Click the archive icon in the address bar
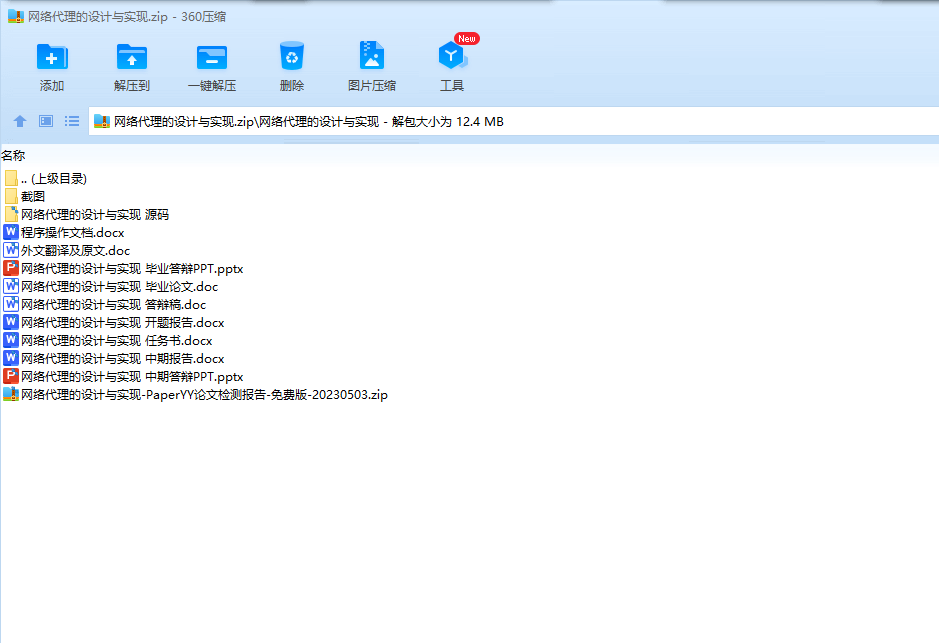 tap(102, 122)
